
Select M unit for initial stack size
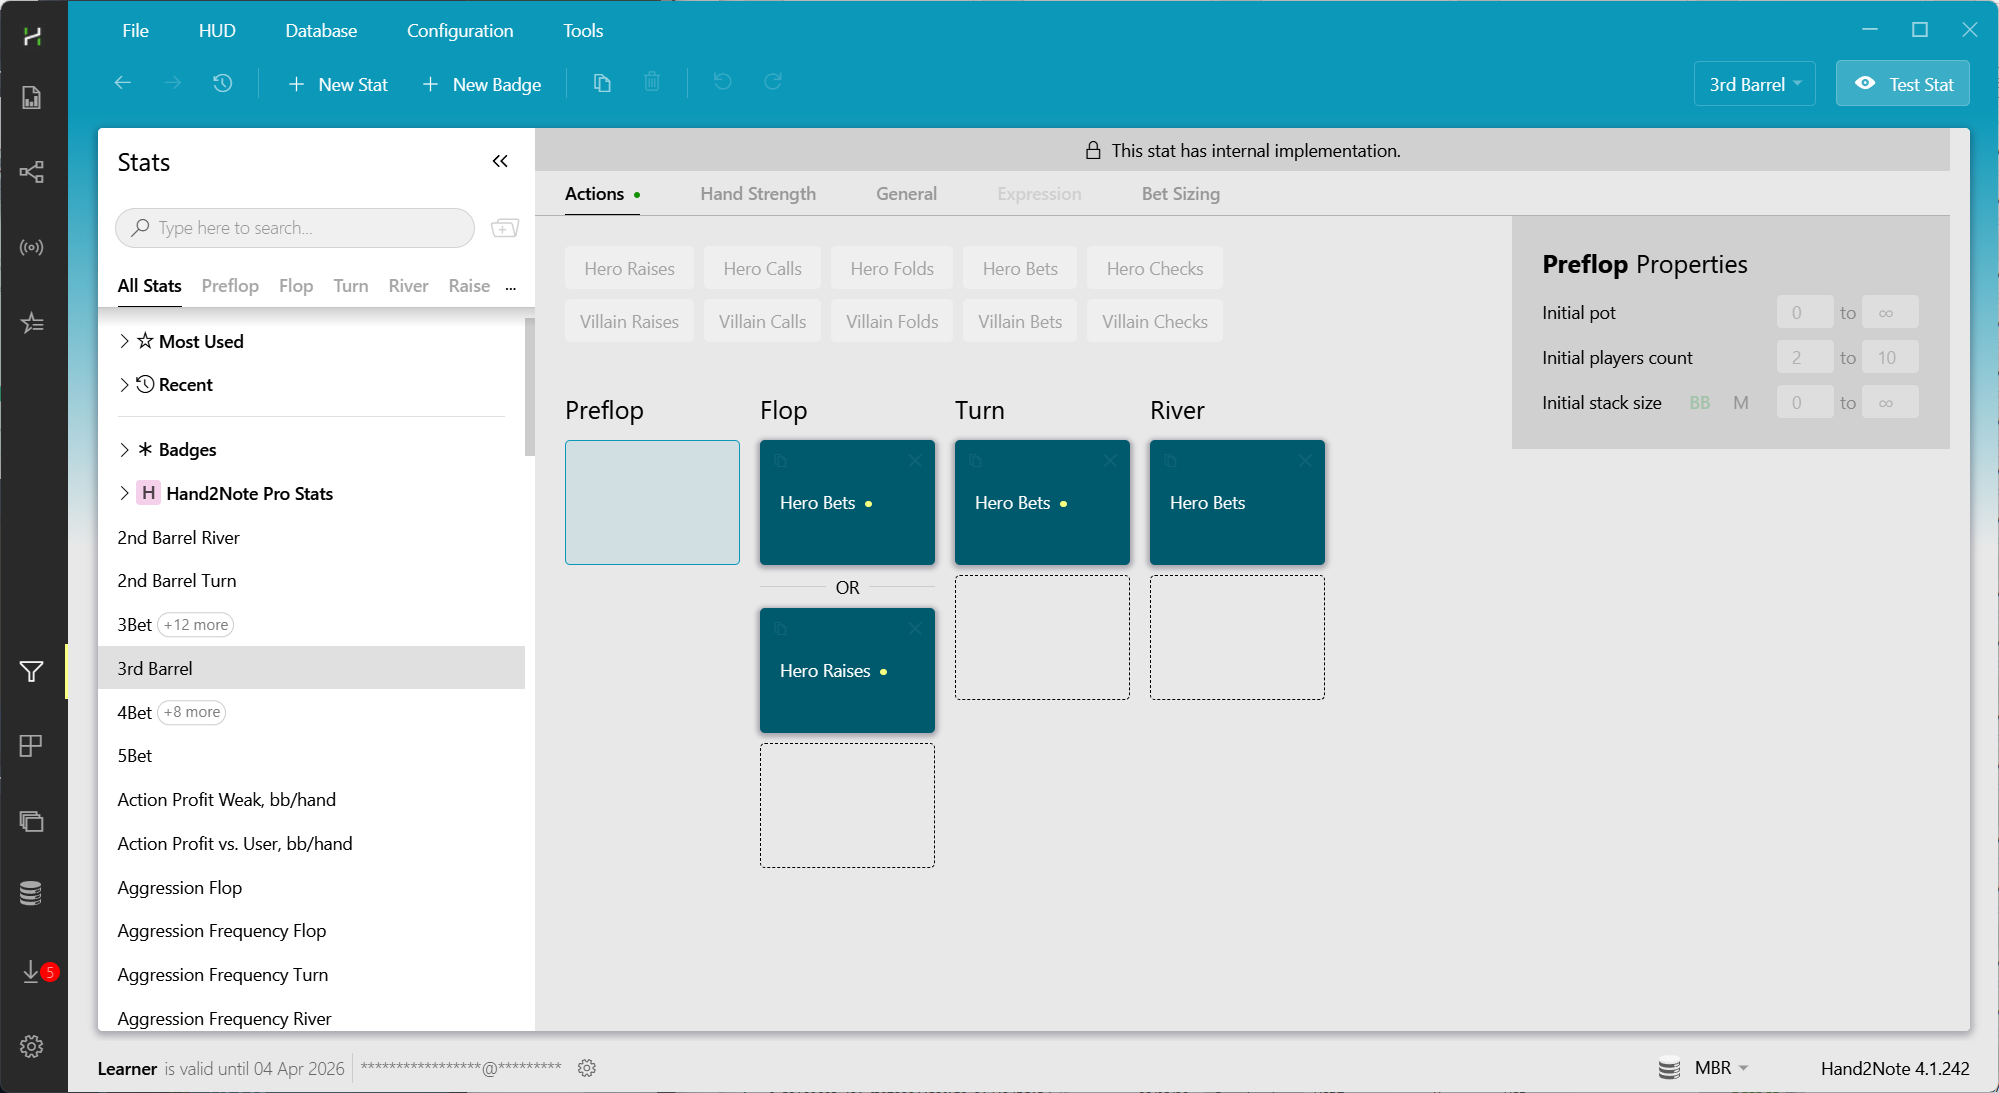tap(1741, 403)
